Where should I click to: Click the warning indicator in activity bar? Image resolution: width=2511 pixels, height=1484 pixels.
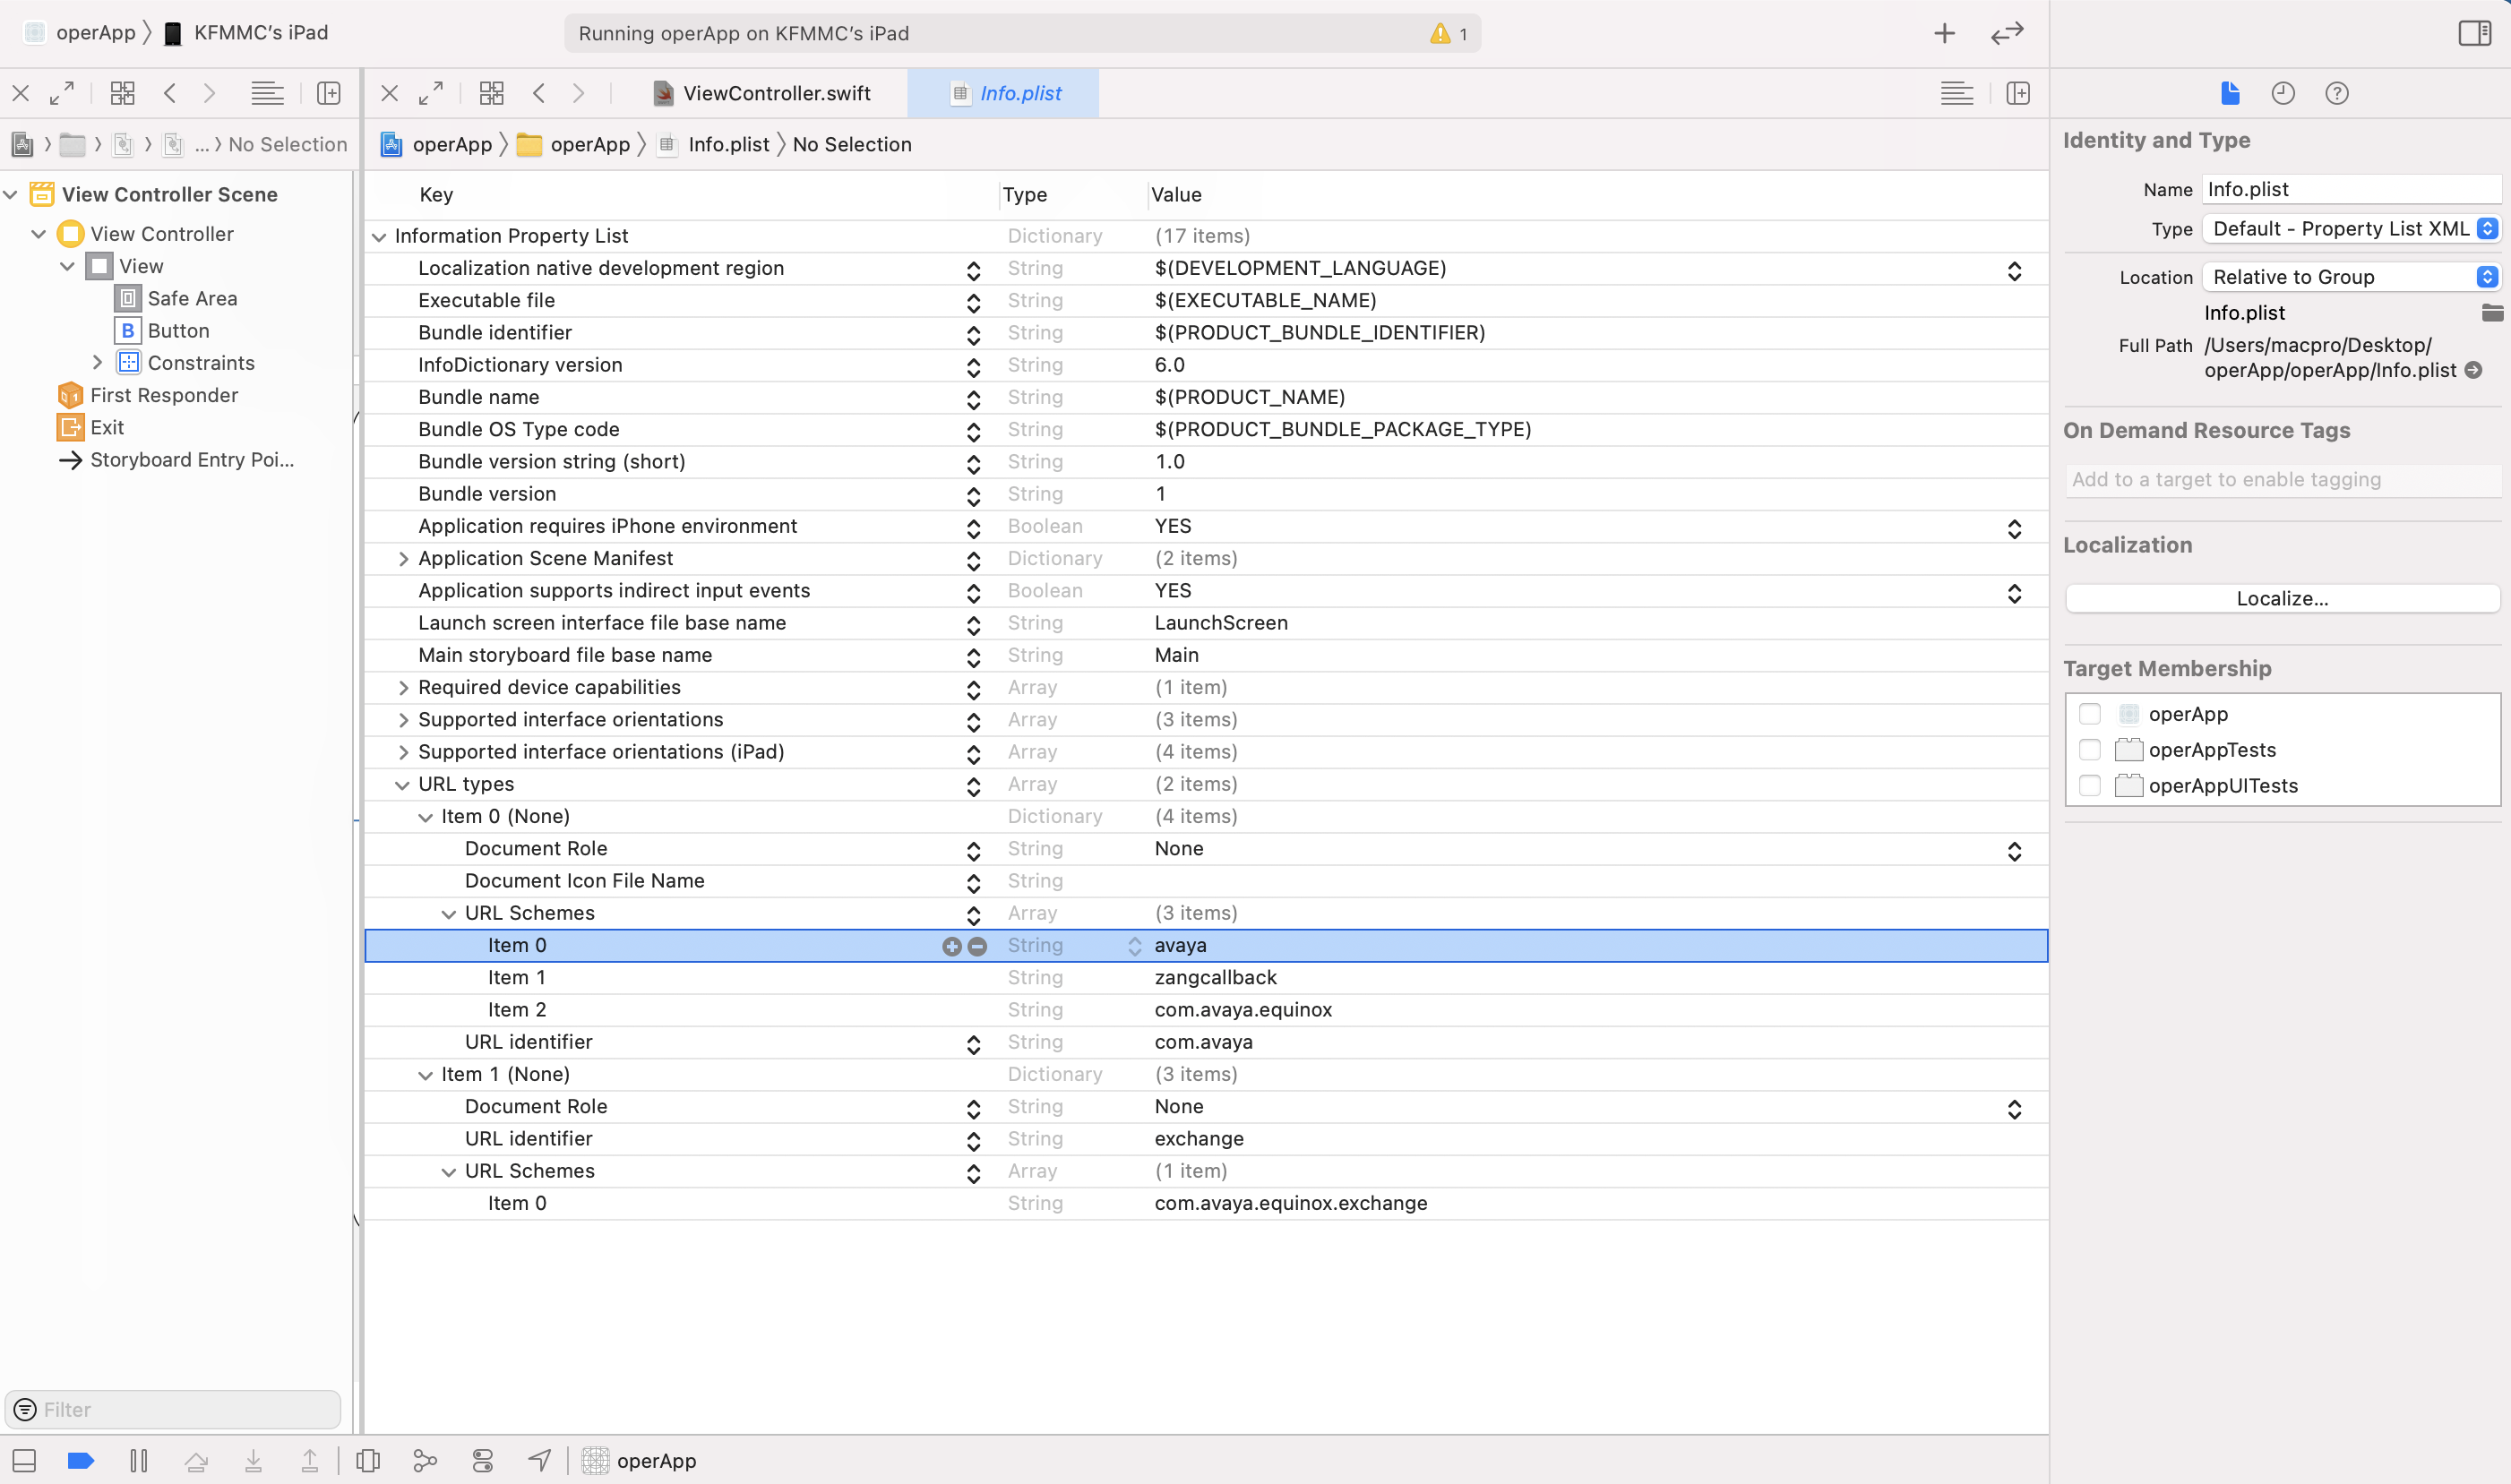1449,33
